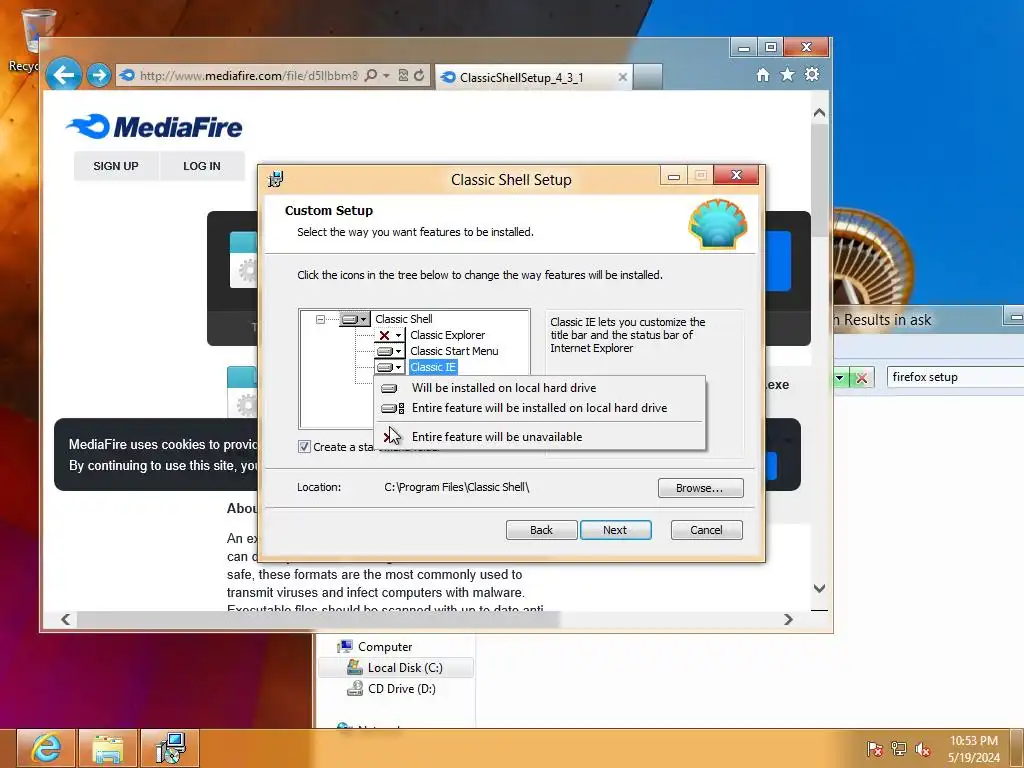Open the Classic Shell root feature dropdown
The height and width of the screenshot is (768, 1024).
(355, 319)
